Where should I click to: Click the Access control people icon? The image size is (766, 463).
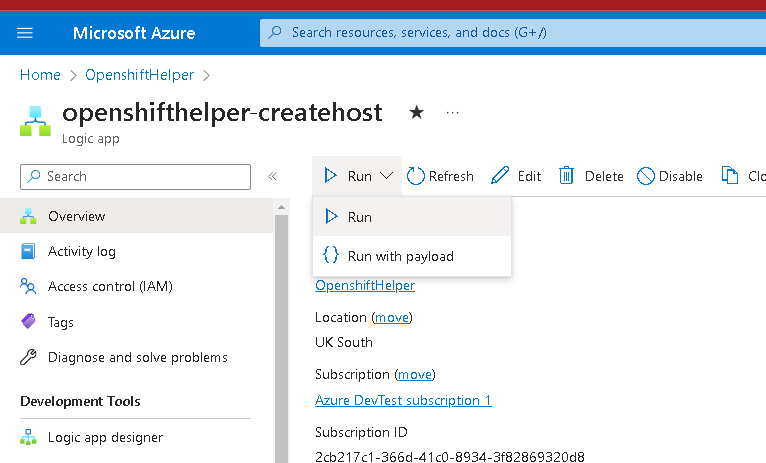(x=28, y=286)
